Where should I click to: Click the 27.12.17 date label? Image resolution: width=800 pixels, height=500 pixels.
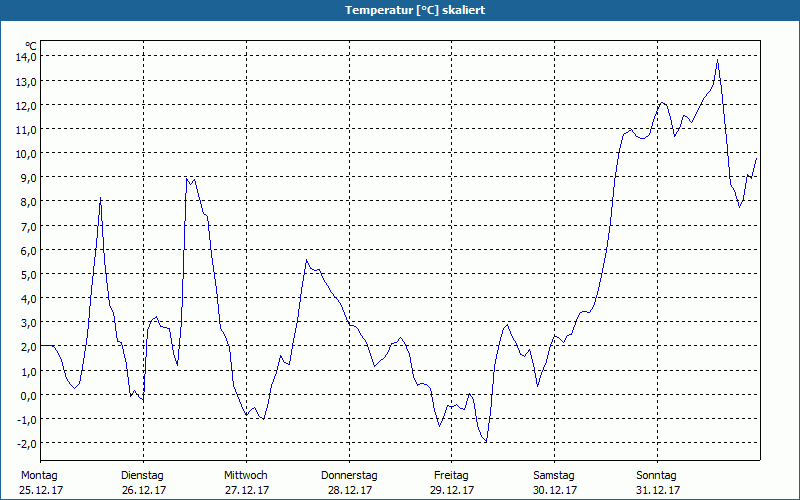(247, 490)
